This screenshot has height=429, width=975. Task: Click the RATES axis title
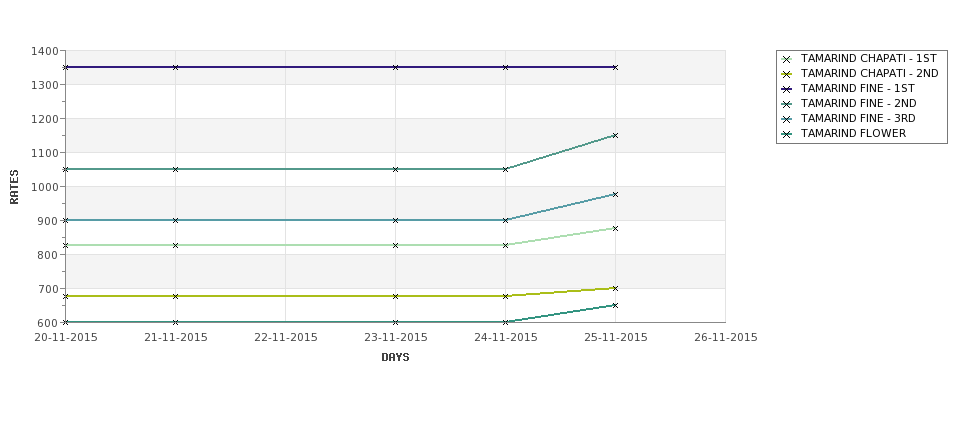click(14, 187)
